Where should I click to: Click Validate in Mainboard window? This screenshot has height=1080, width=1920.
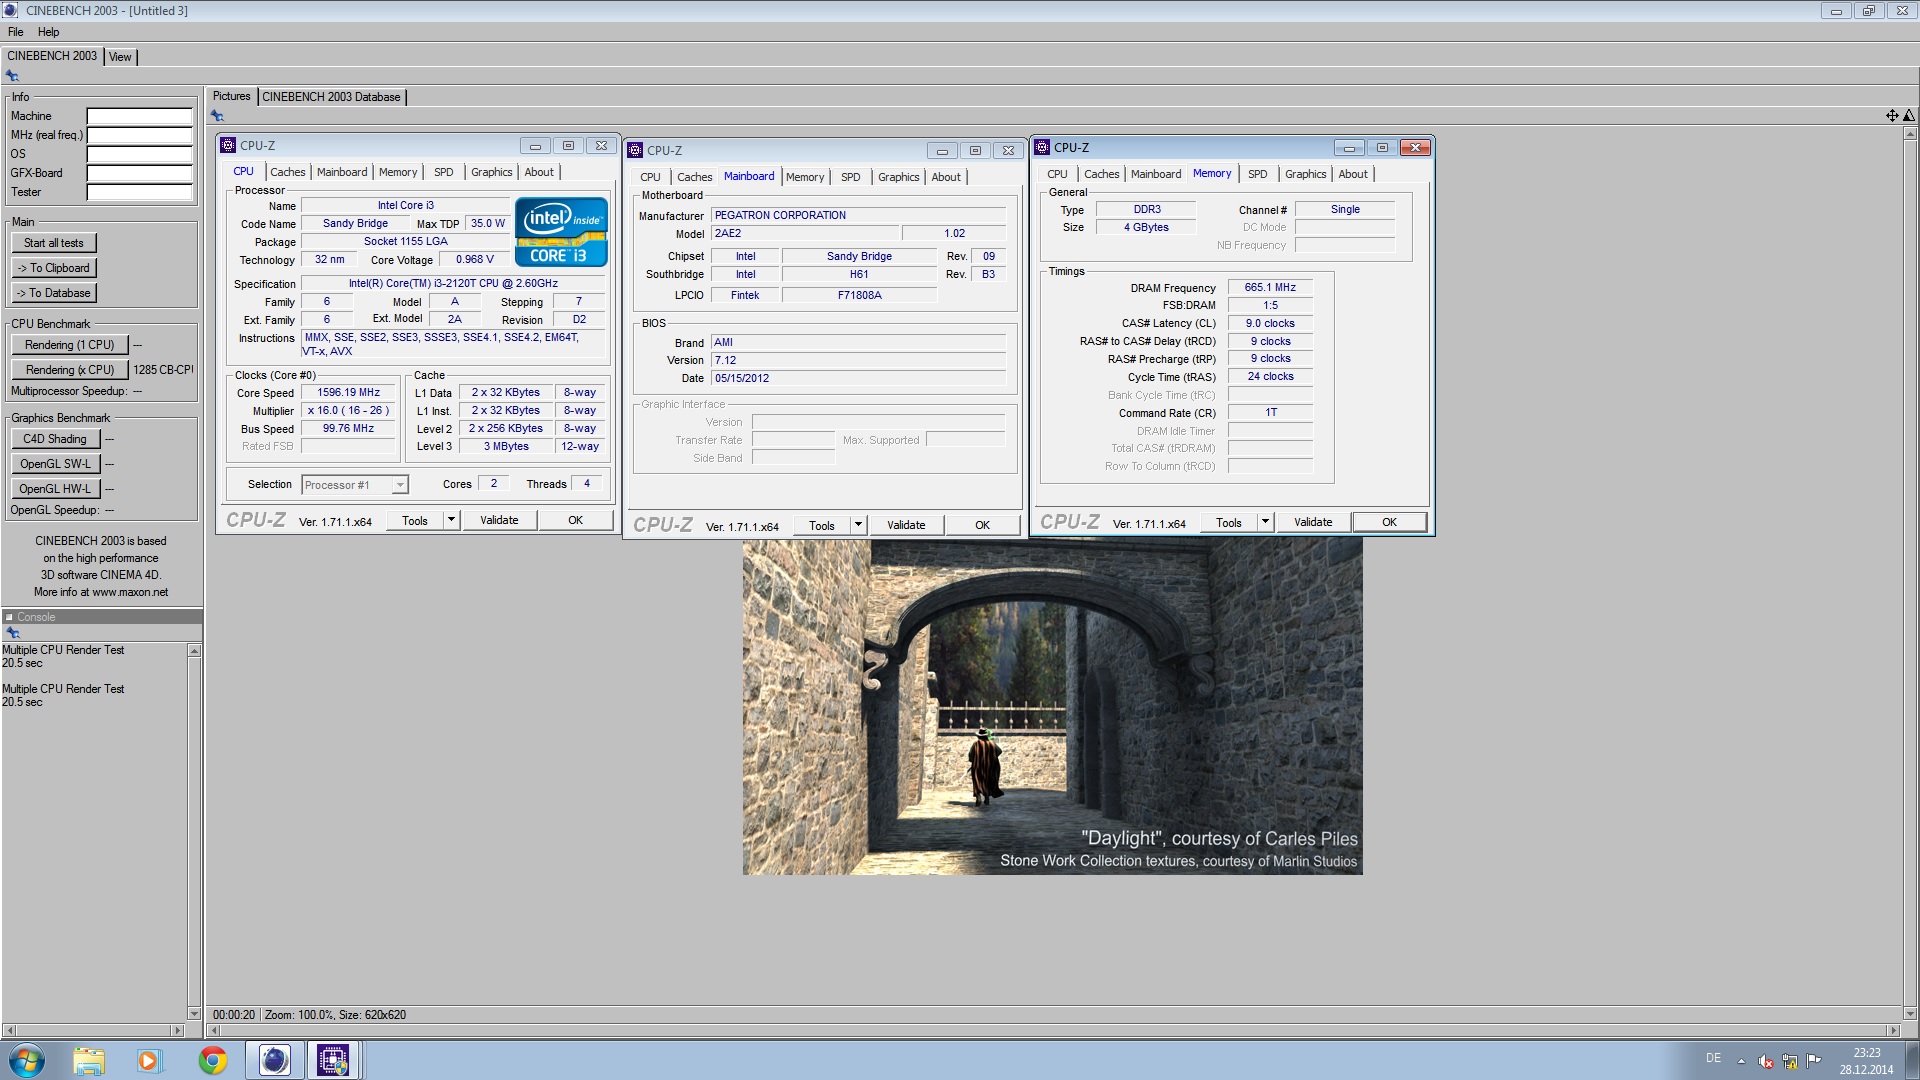[906, 525]
